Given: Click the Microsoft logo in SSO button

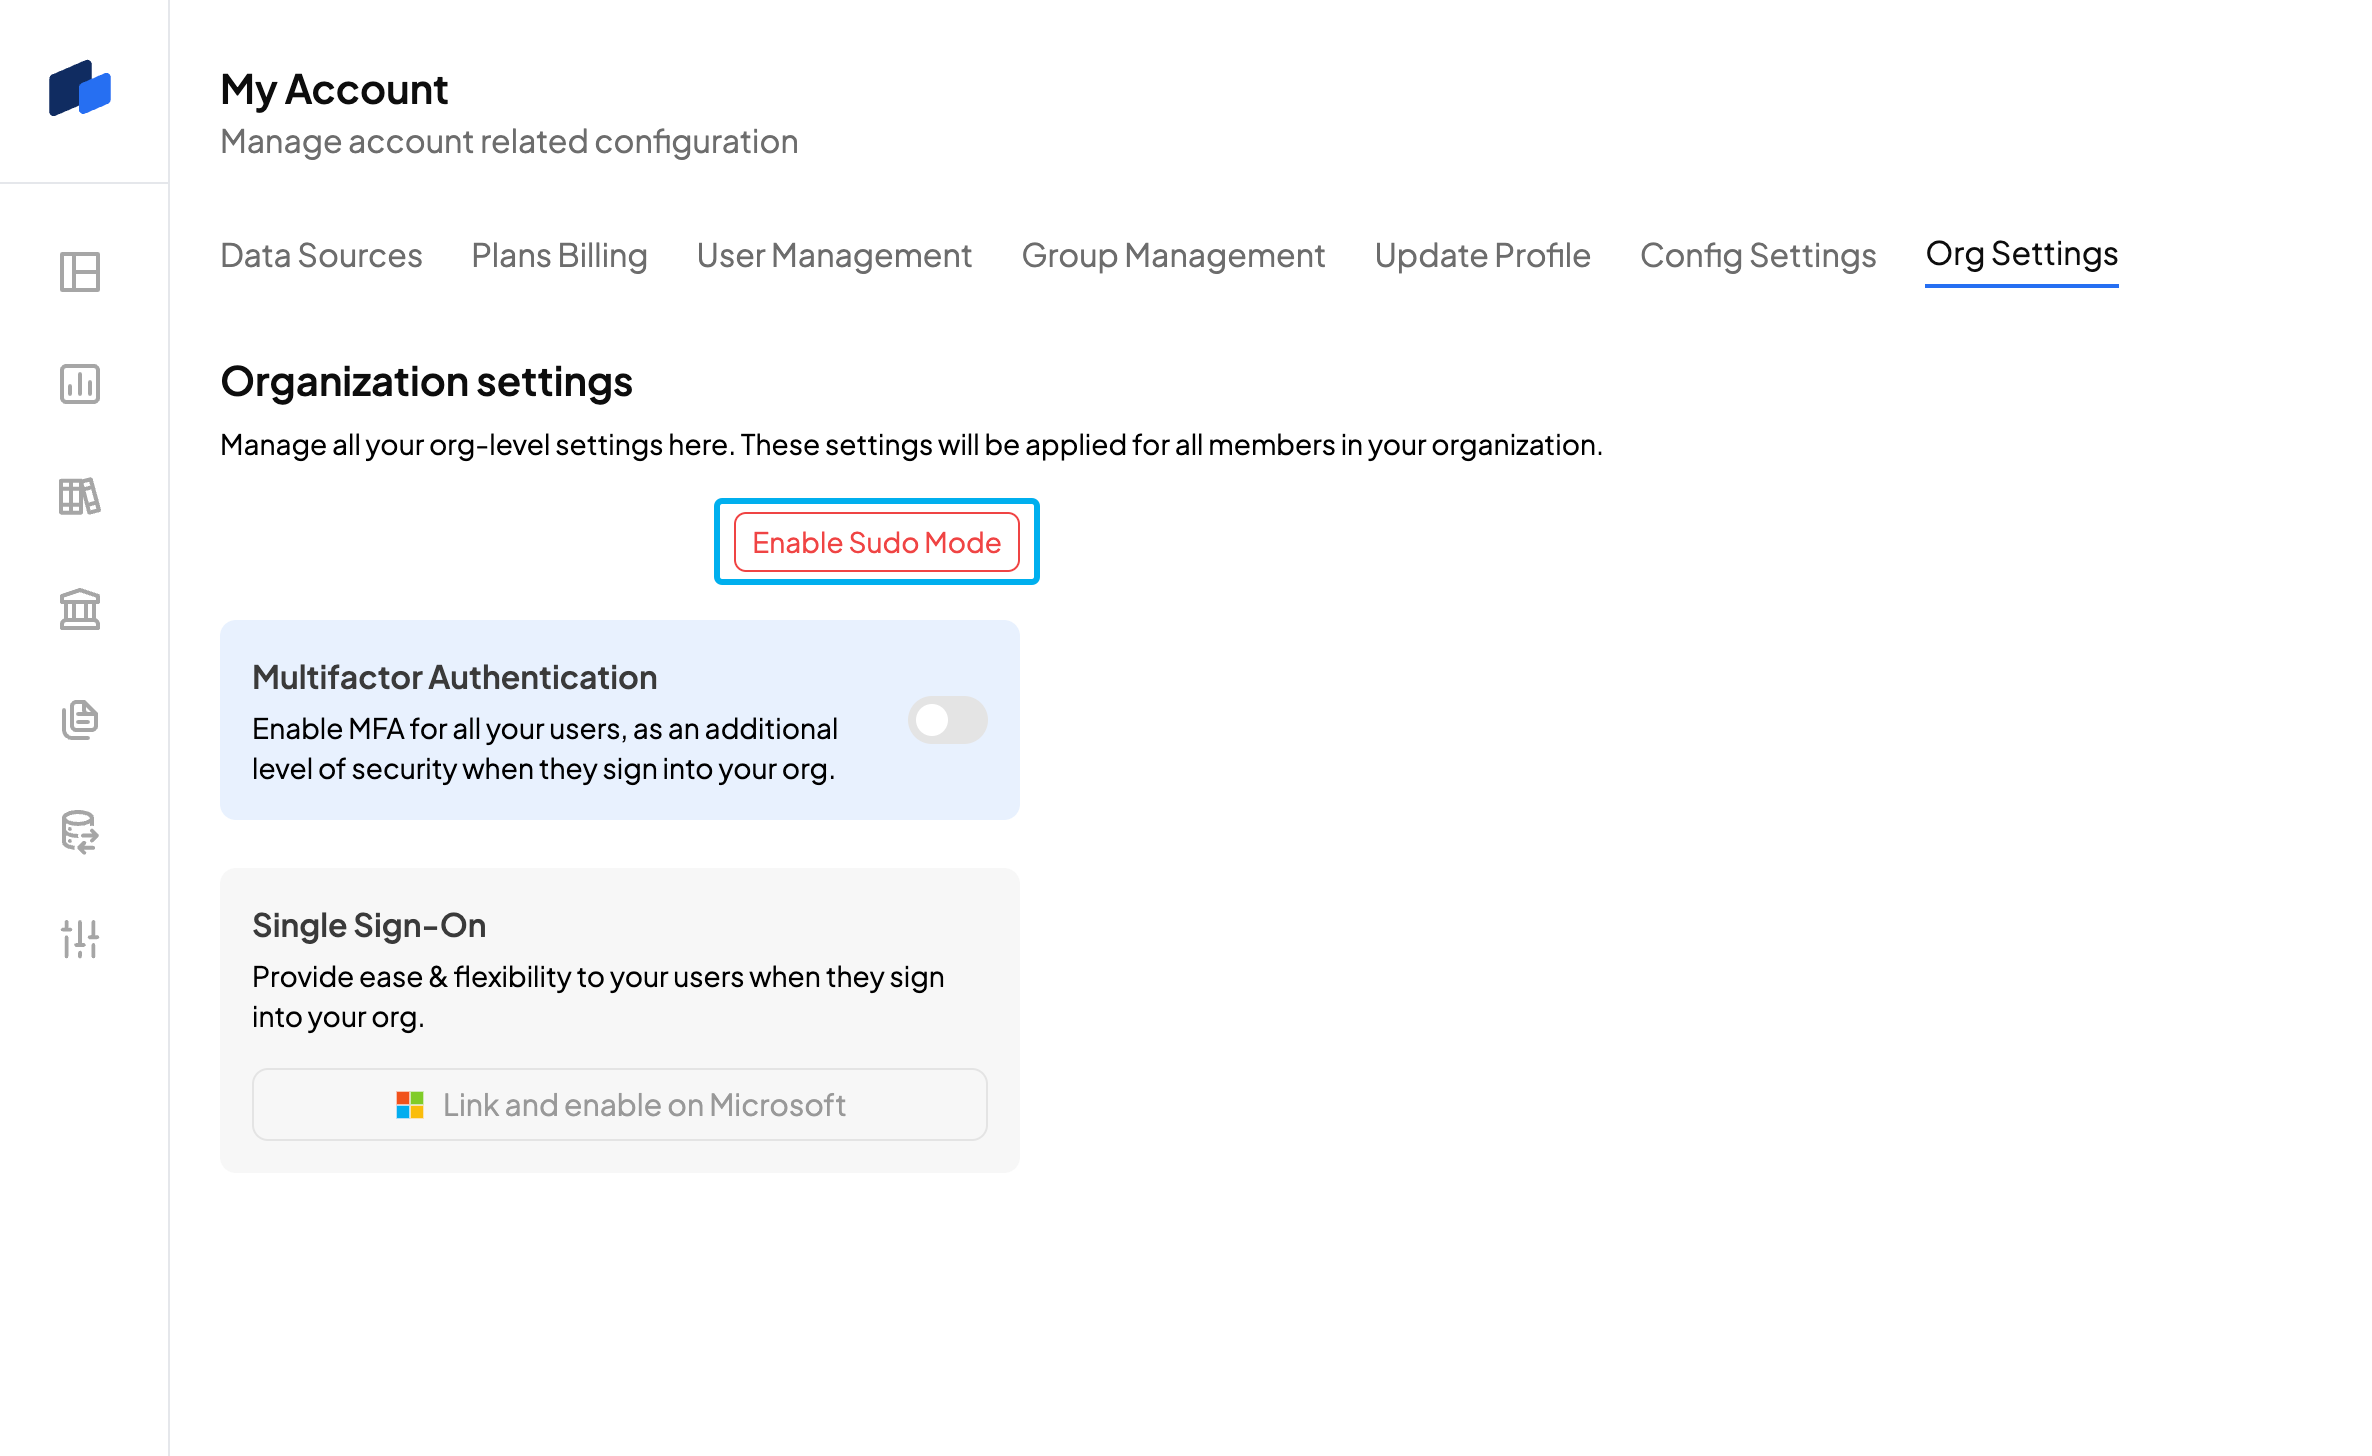Looking at the screenshot, I should click(410, 1105).
